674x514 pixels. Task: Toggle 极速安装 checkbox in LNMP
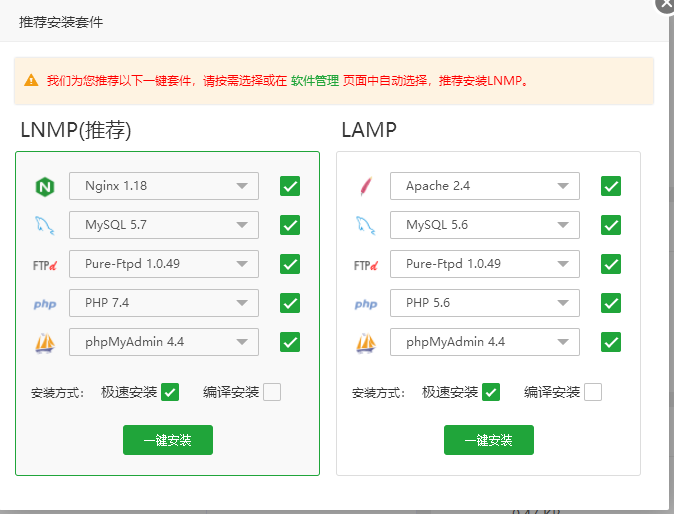coord(170,392)
